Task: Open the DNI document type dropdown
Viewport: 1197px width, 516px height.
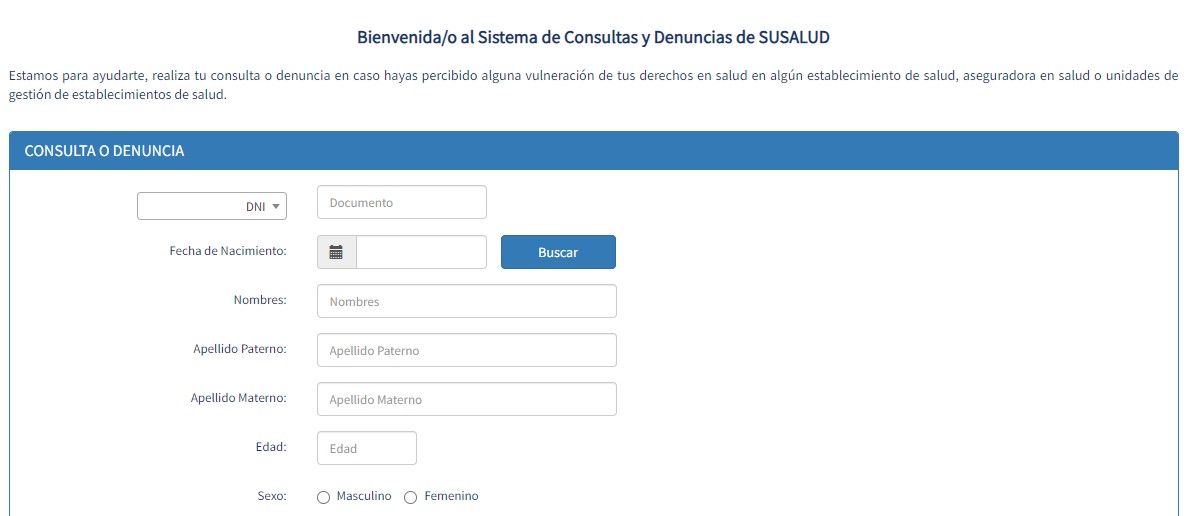Action: [212, 206]
